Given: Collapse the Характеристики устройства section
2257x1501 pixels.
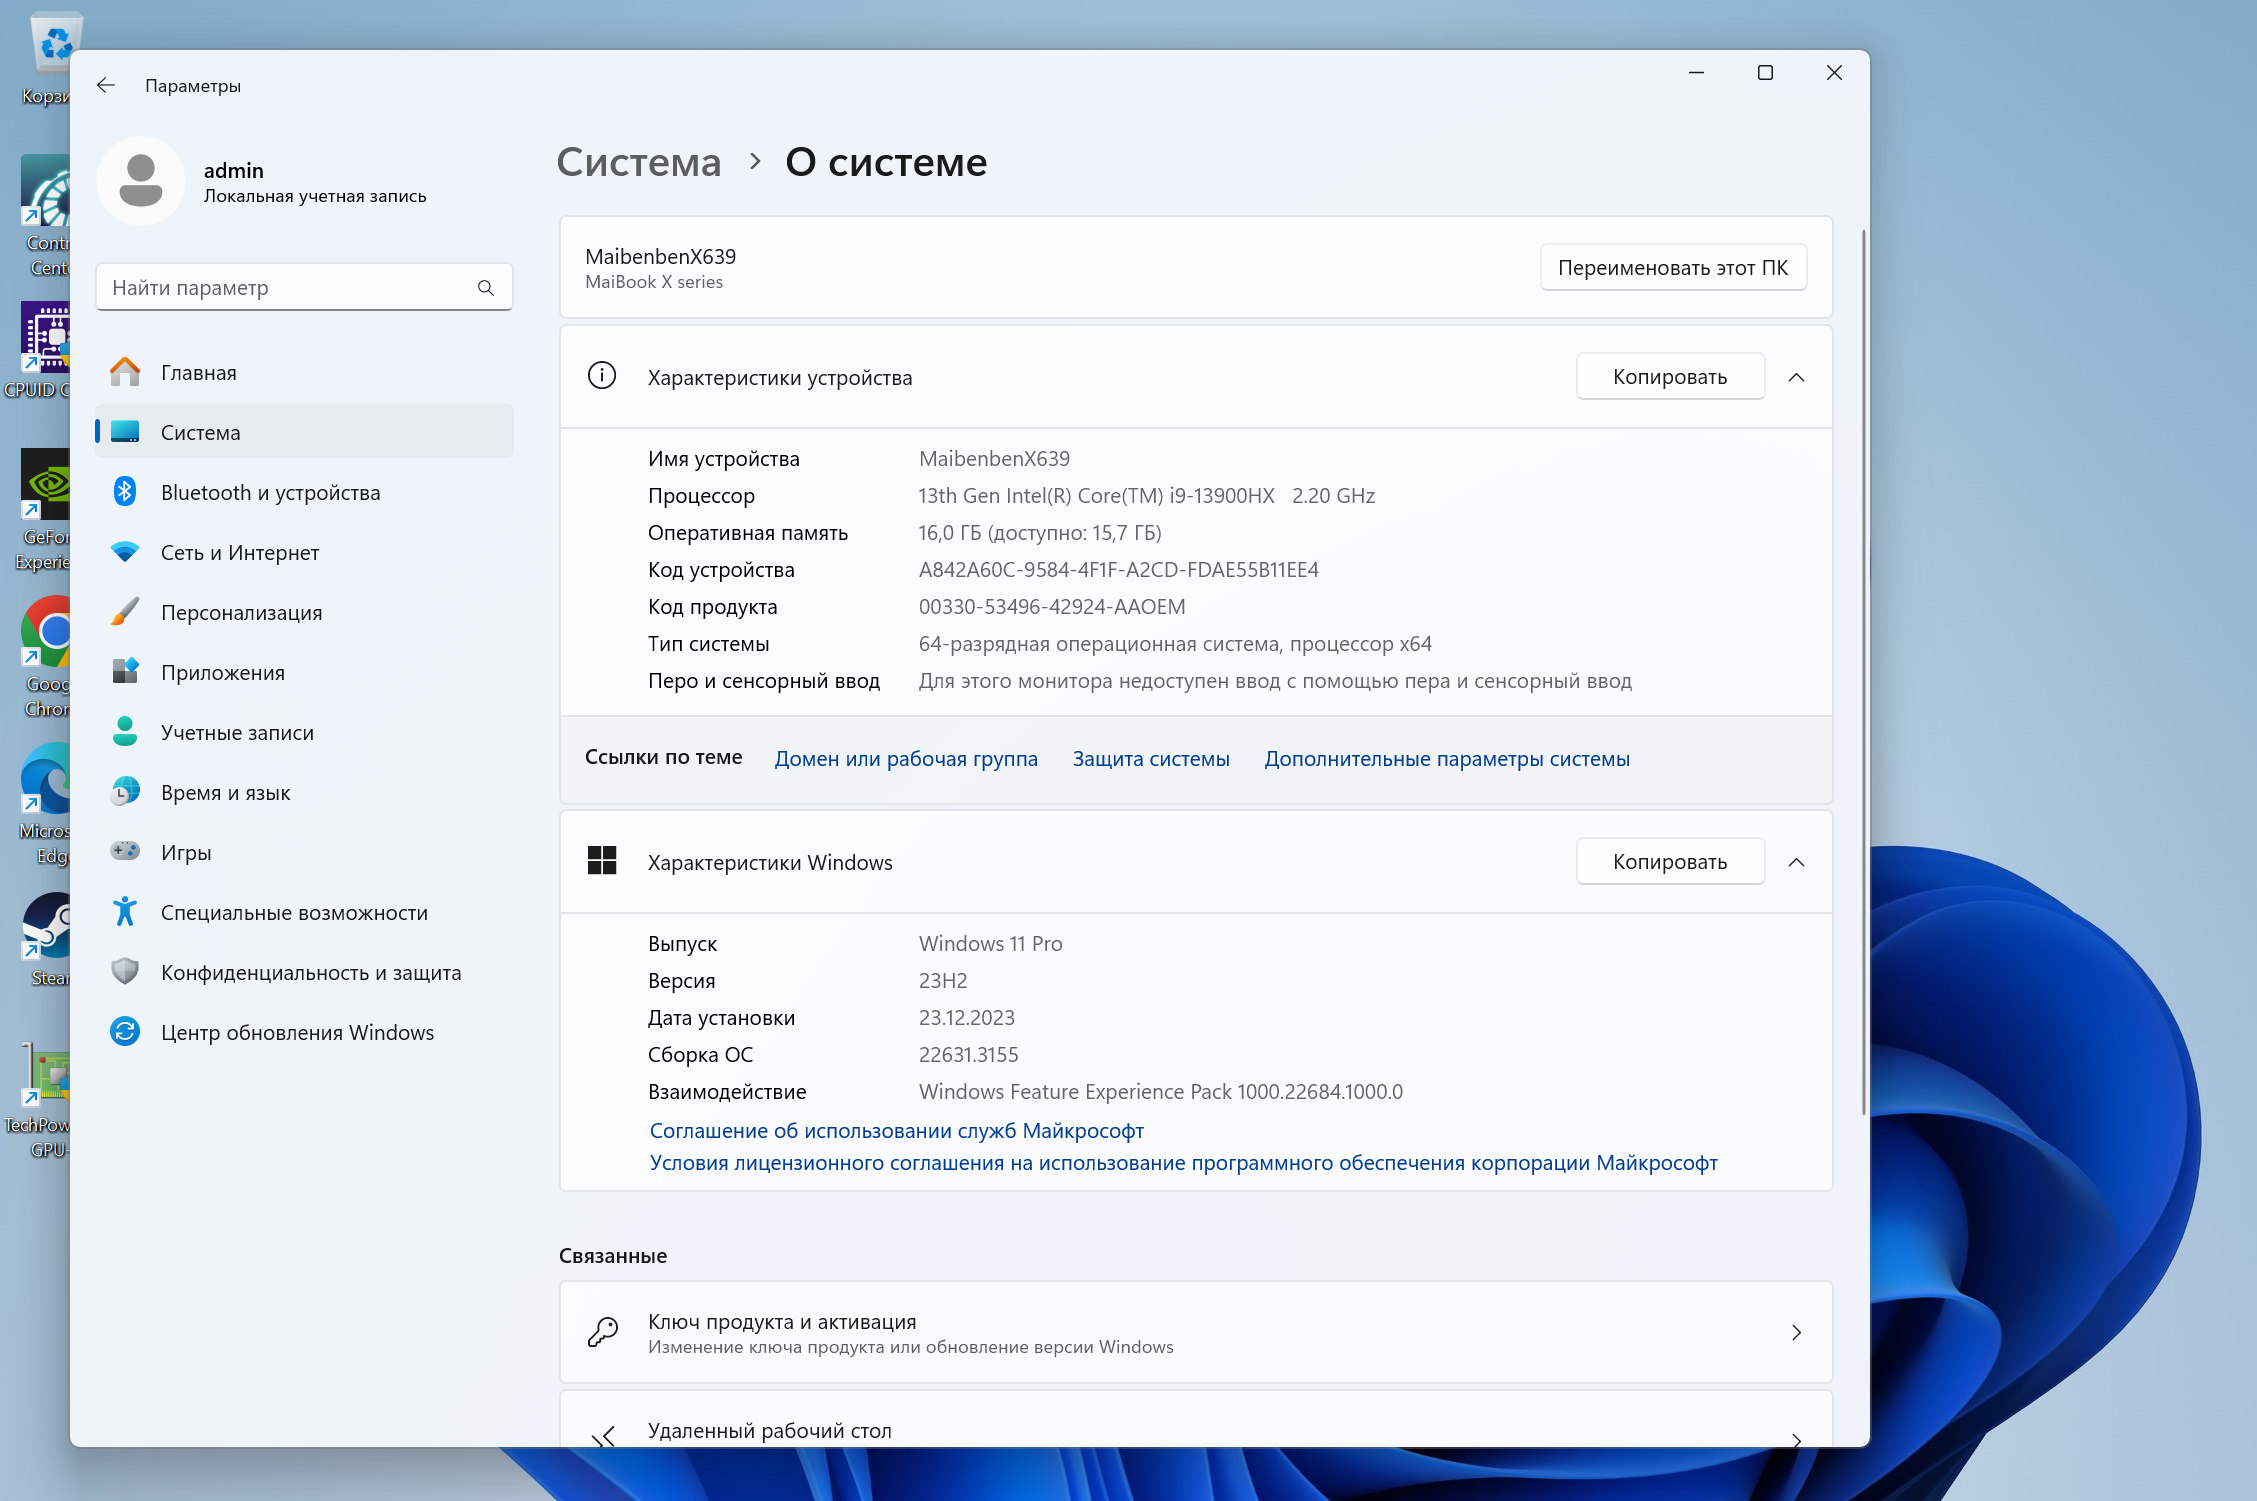Looking at the screenshot, I should pos(1796,377).
